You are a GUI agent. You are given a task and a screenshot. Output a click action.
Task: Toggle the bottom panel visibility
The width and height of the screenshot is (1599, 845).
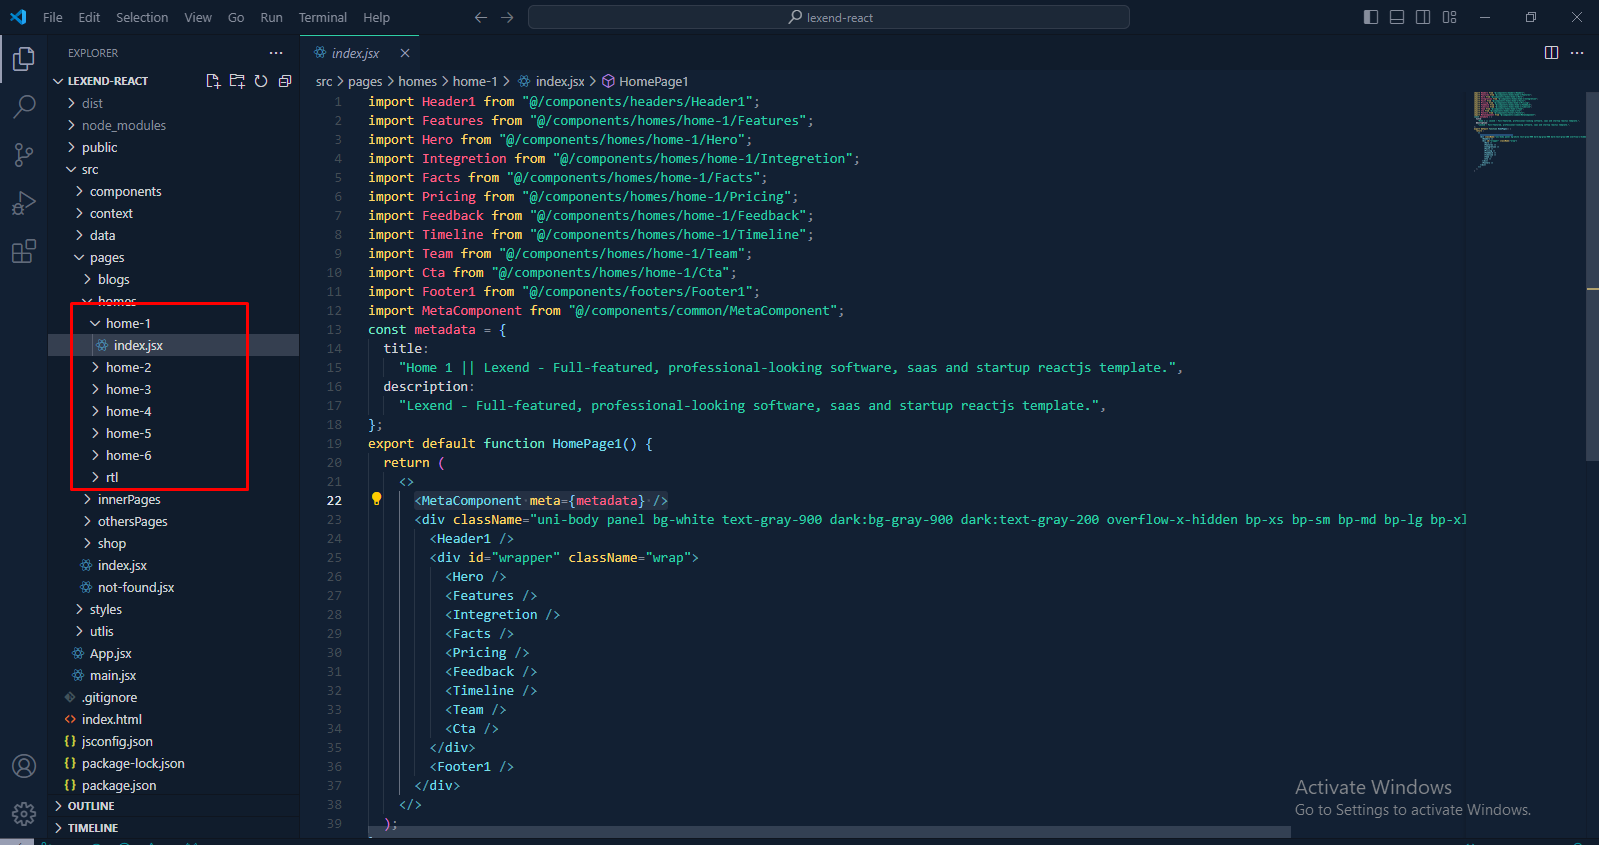pyautogui.click(x=1397, y=17)
